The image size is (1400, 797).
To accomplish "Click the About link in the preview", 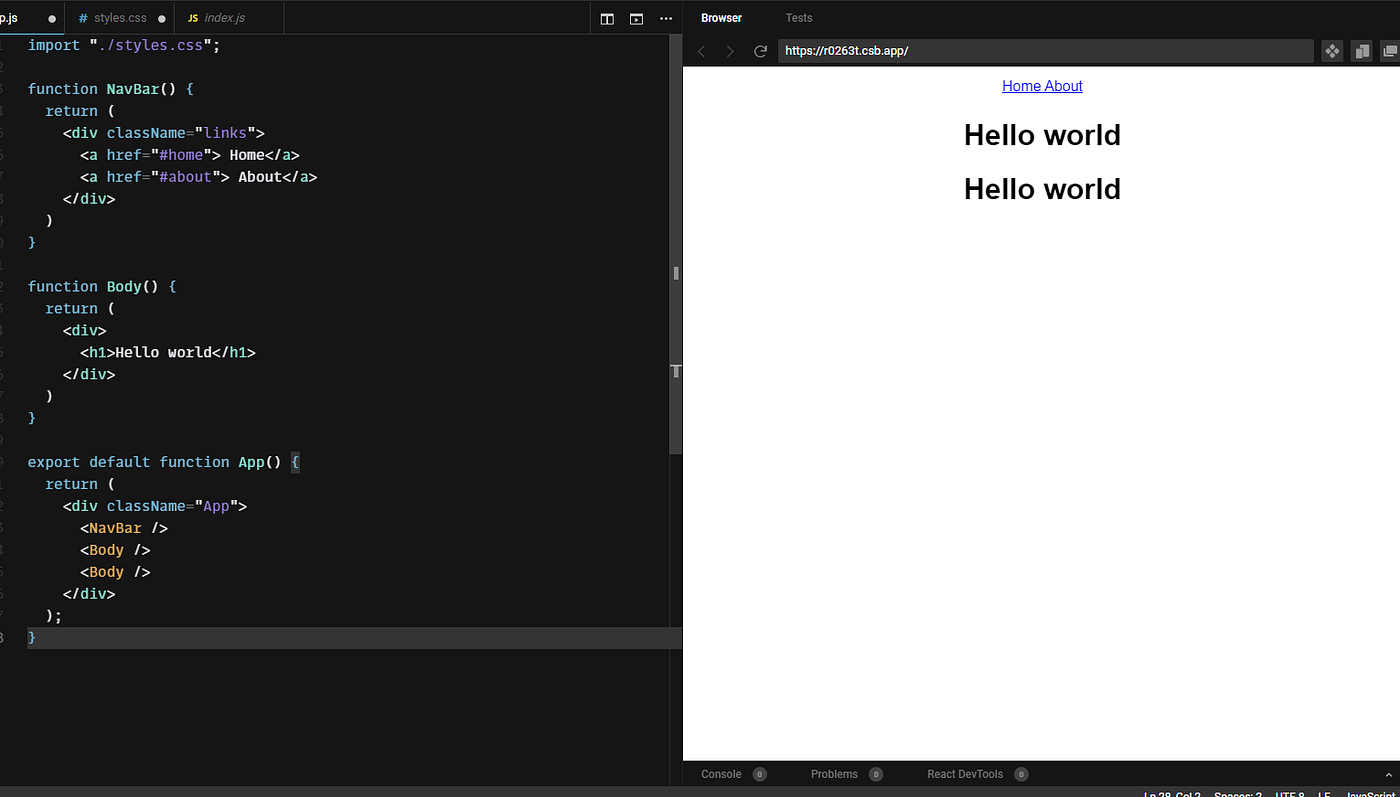I will [x=1064, y=85].
